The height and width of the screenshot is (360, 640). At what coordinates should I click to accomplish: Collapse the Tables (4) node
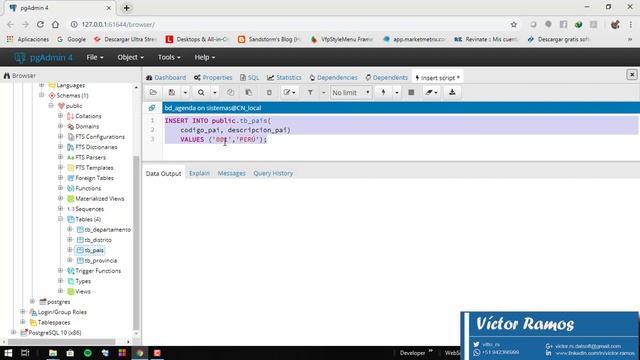tap(60, 219)
